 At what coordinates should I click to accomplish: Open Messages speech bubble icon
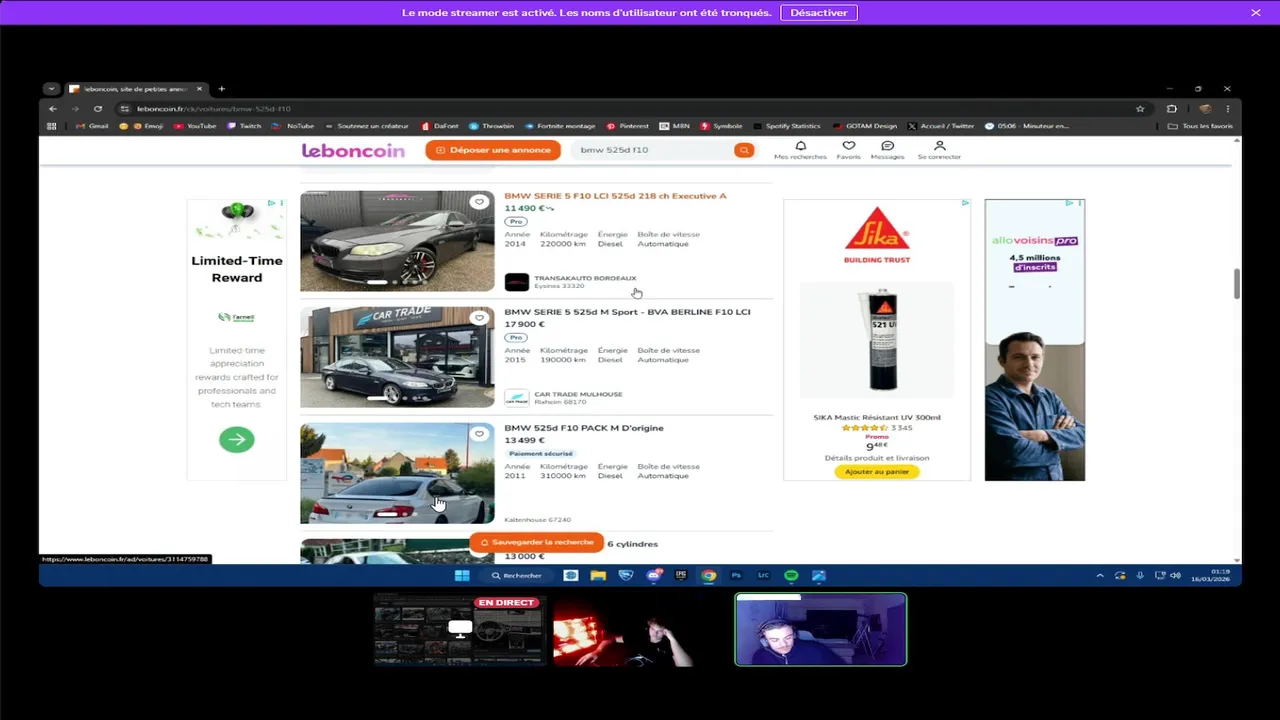[887, 150]
